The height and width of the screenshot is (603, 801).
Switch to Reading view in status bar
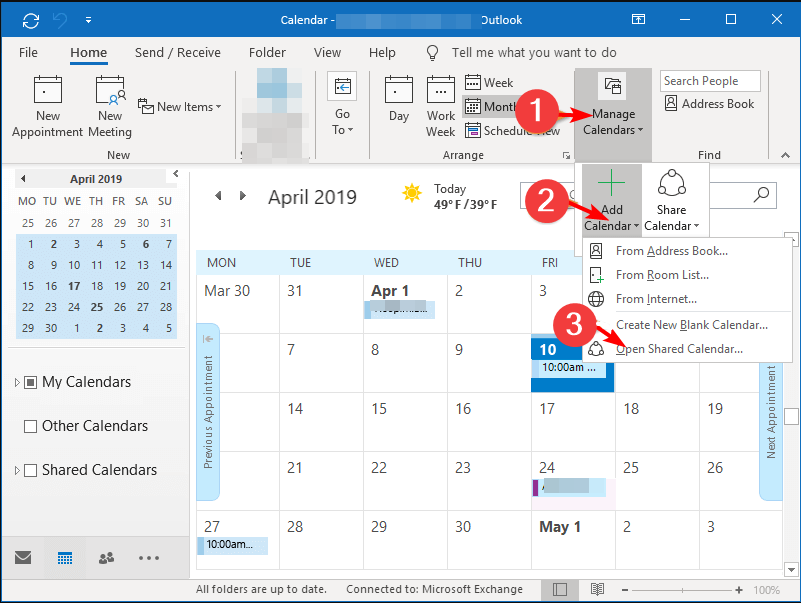coord(598,590)
